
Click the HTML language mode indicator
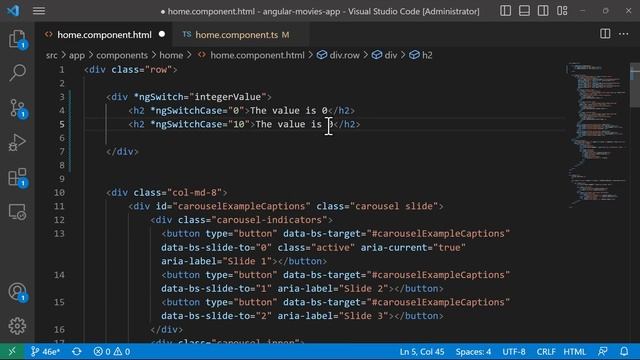575,351
